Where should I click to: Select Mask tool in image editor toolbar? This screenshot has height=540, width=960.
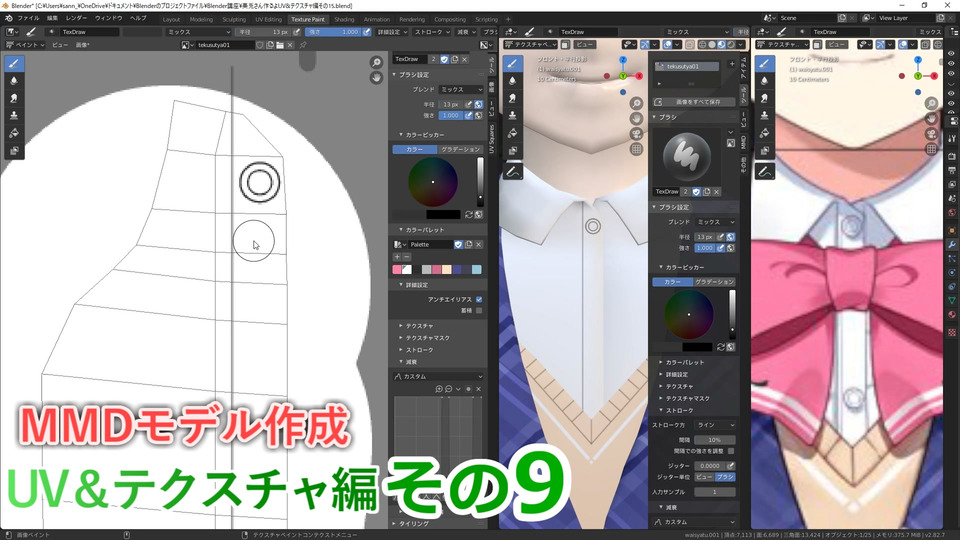pyautogui.click(x=14, y=151)
